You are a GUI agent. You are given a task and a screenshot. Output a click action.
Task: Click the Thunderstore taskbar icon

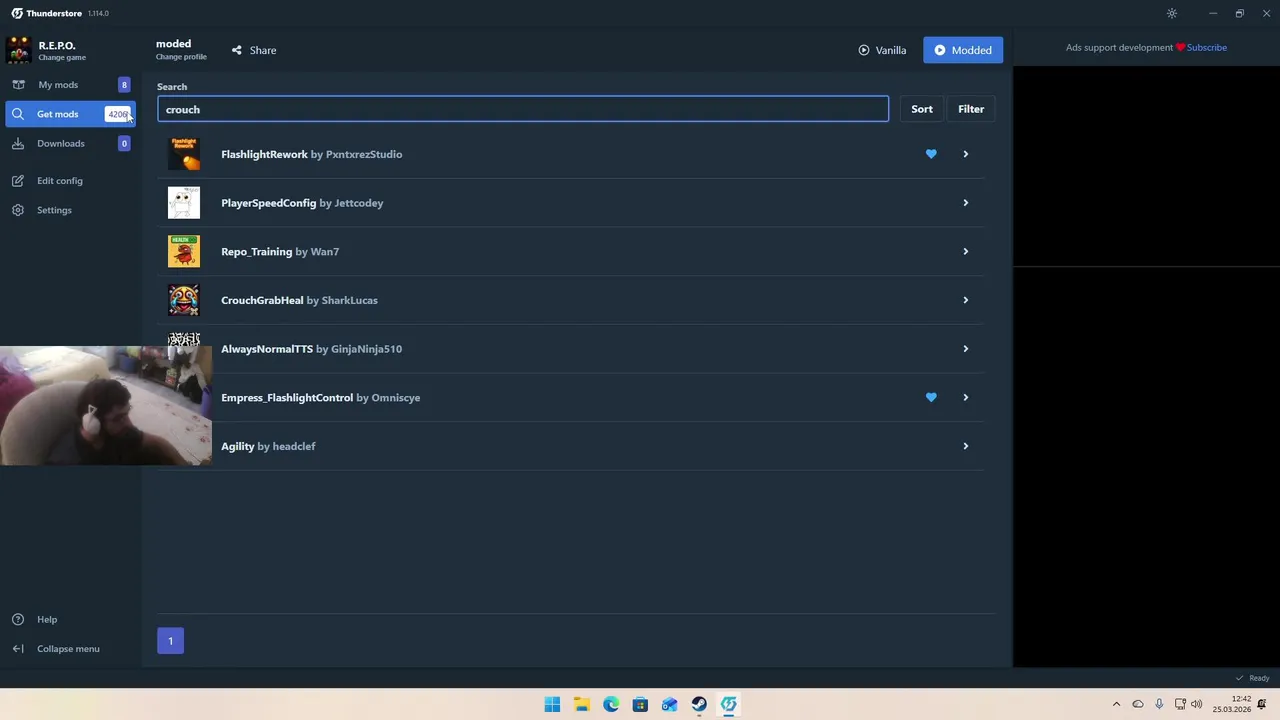tap(729, 704)
